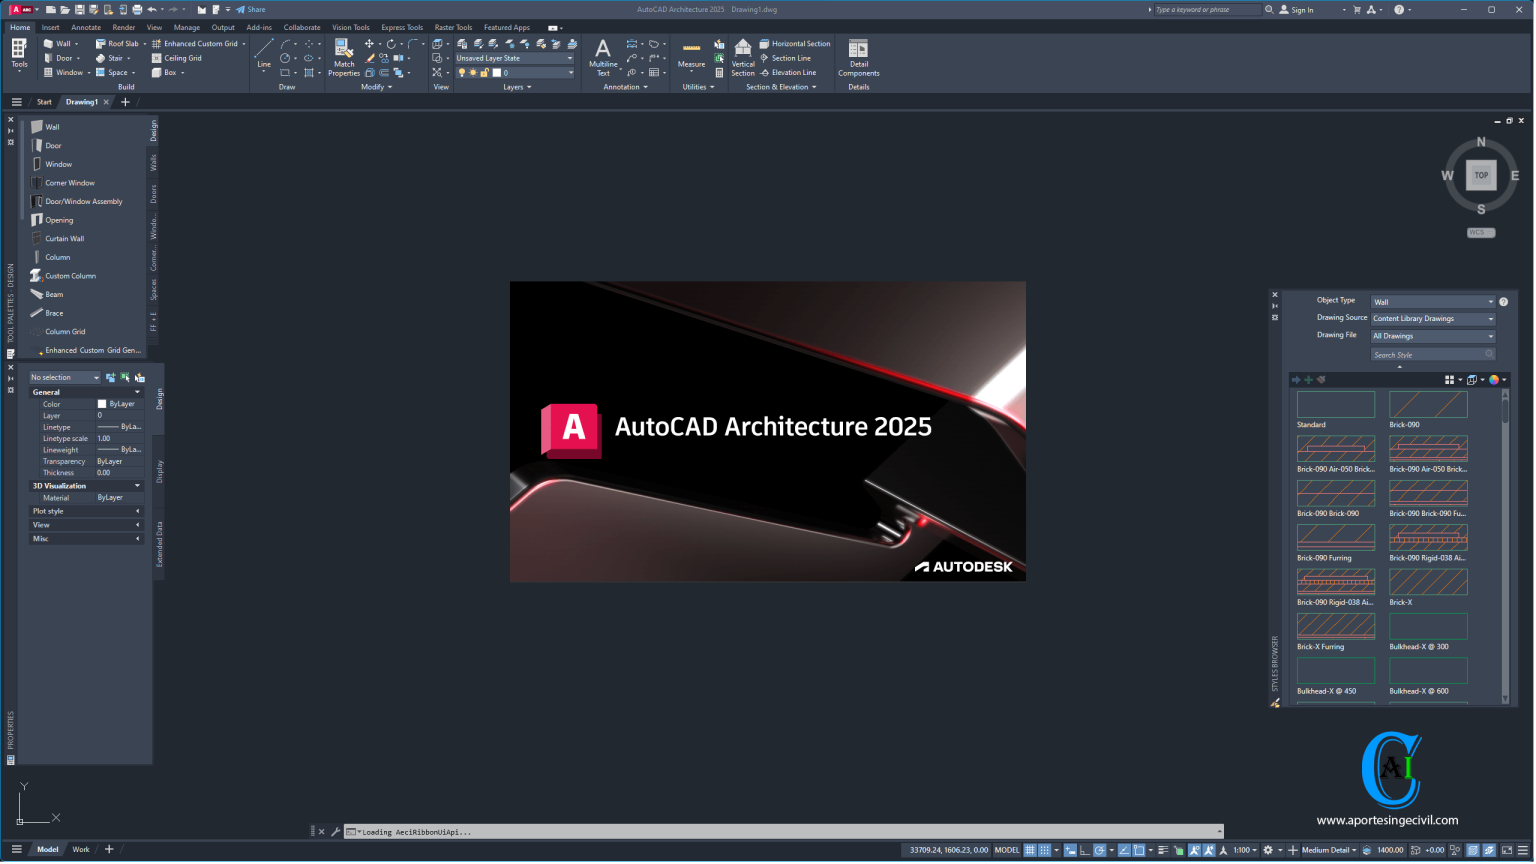Open the Object Type dropdown showing Wall
This screenshot has height=864, width=1536.
click(x=1490, y=301)
